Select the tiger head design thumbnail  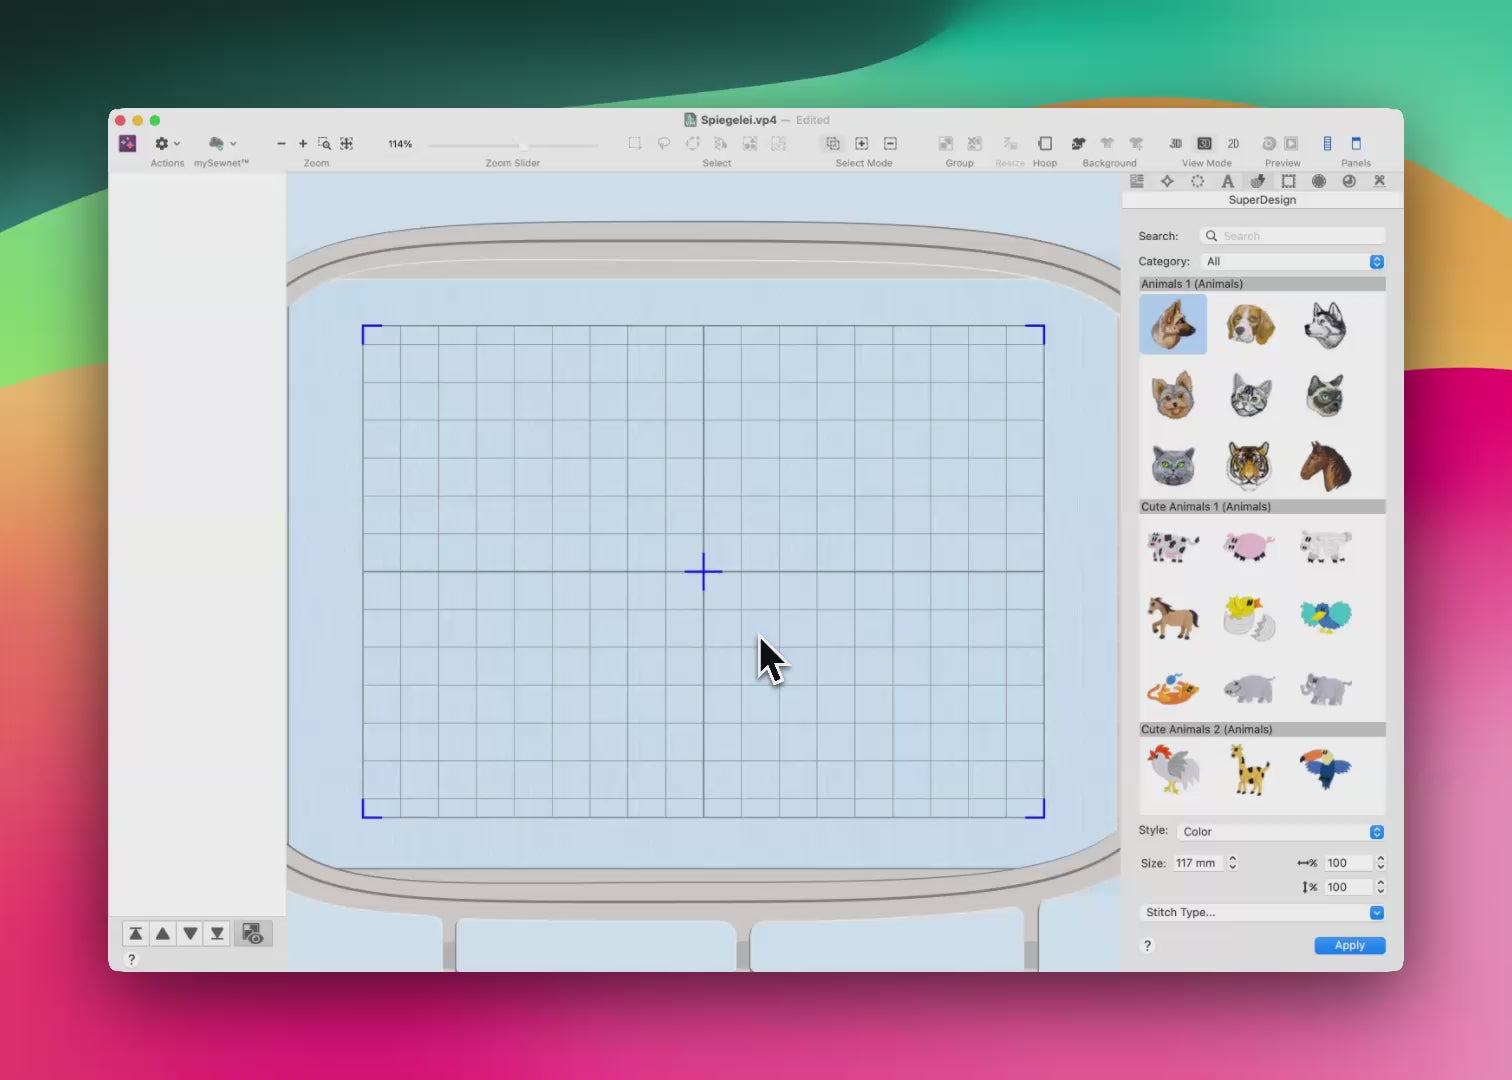1248,466
